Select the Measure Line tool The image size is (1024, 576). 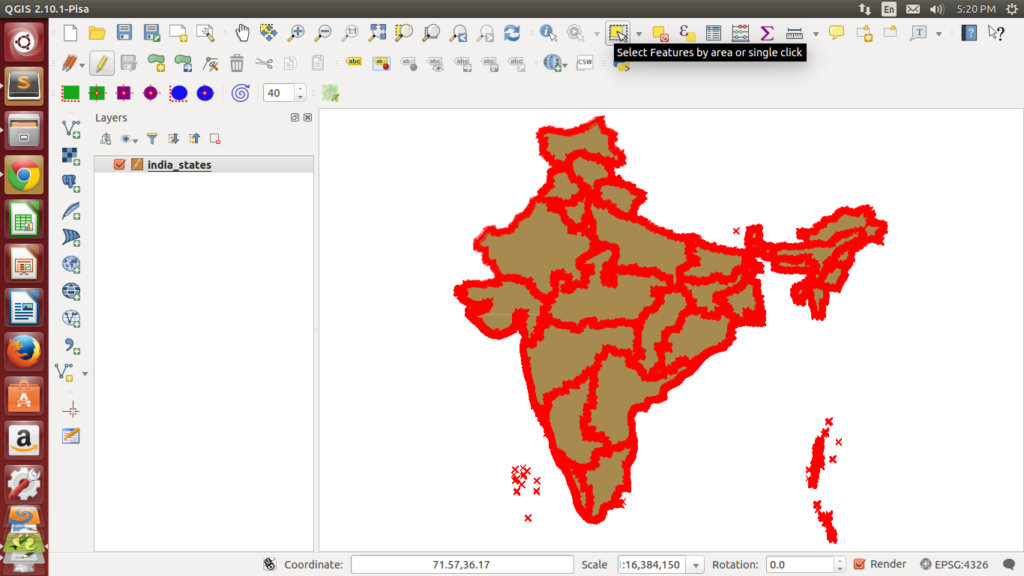[792, 32]
